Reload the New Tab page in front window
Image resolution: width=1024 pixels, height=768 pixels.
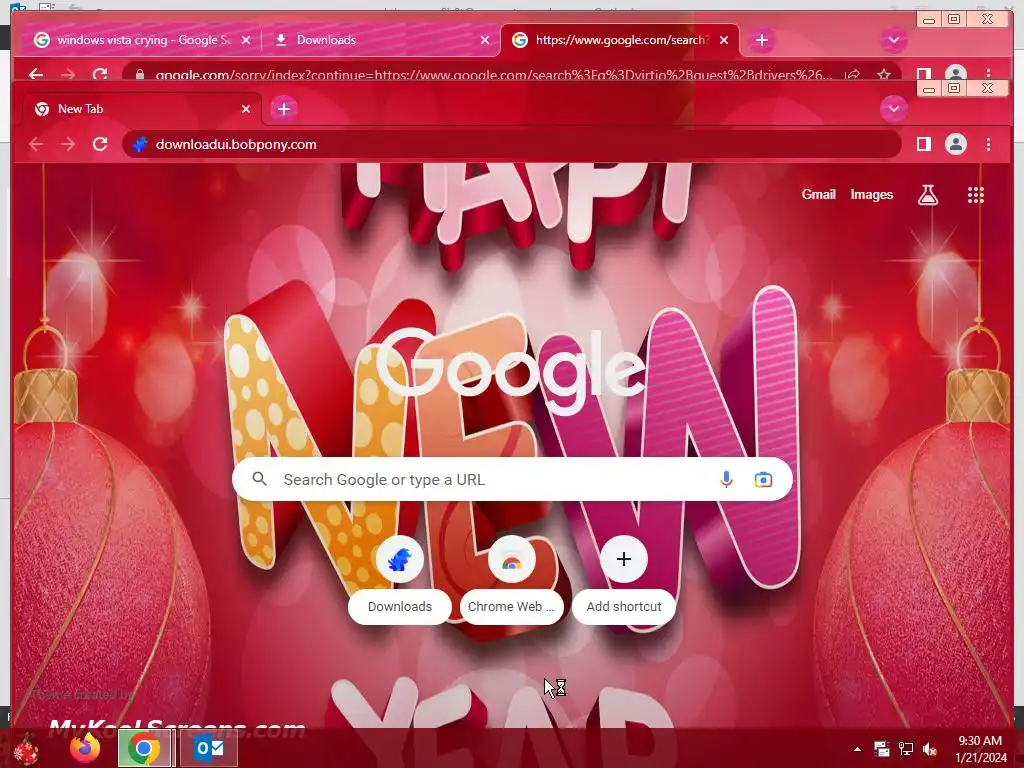pyautogui.click(x=100, y=144)
